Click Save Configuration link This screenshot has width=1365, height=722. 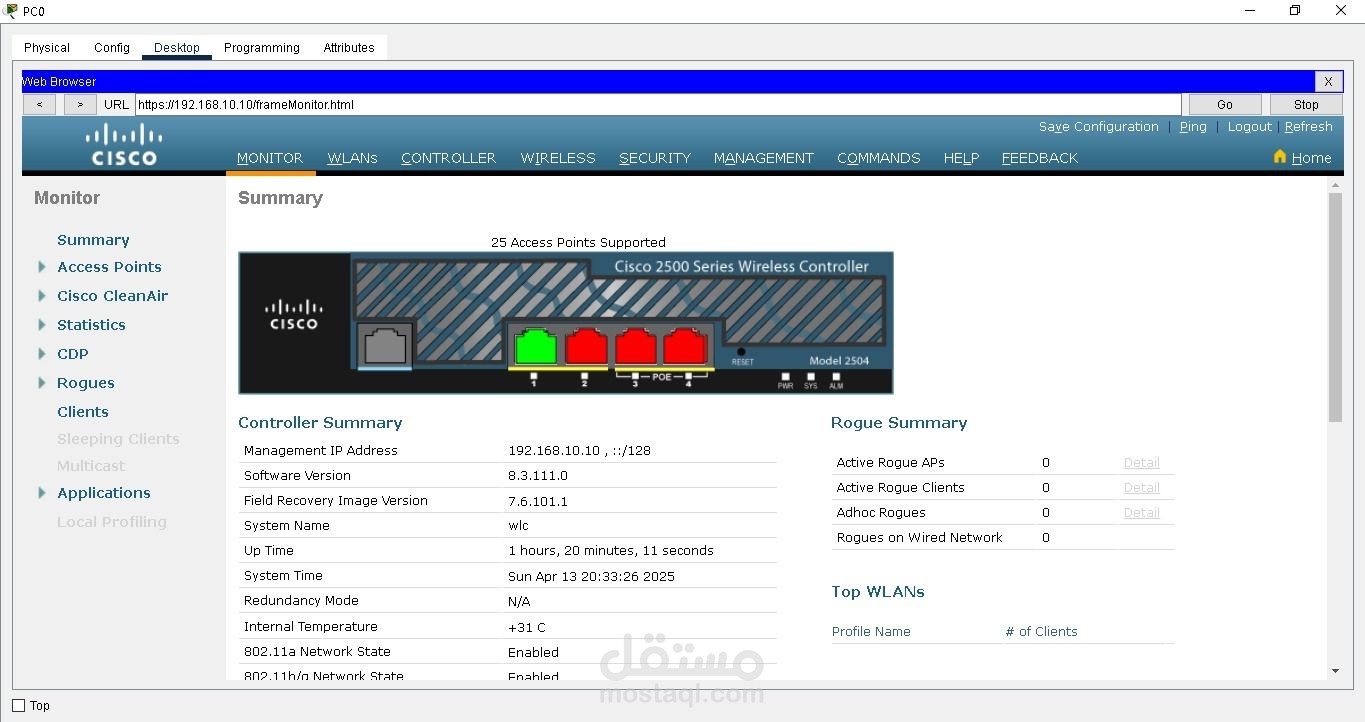1099,127
